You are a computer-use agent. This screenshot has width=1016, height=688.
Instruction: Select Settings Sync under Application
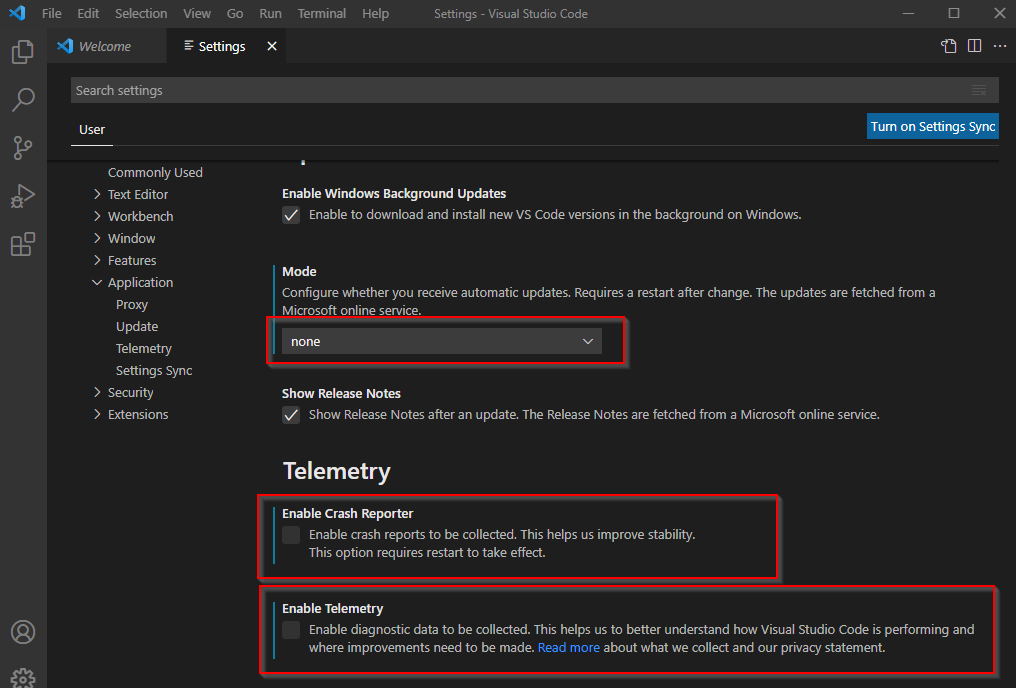click(154, 371)
